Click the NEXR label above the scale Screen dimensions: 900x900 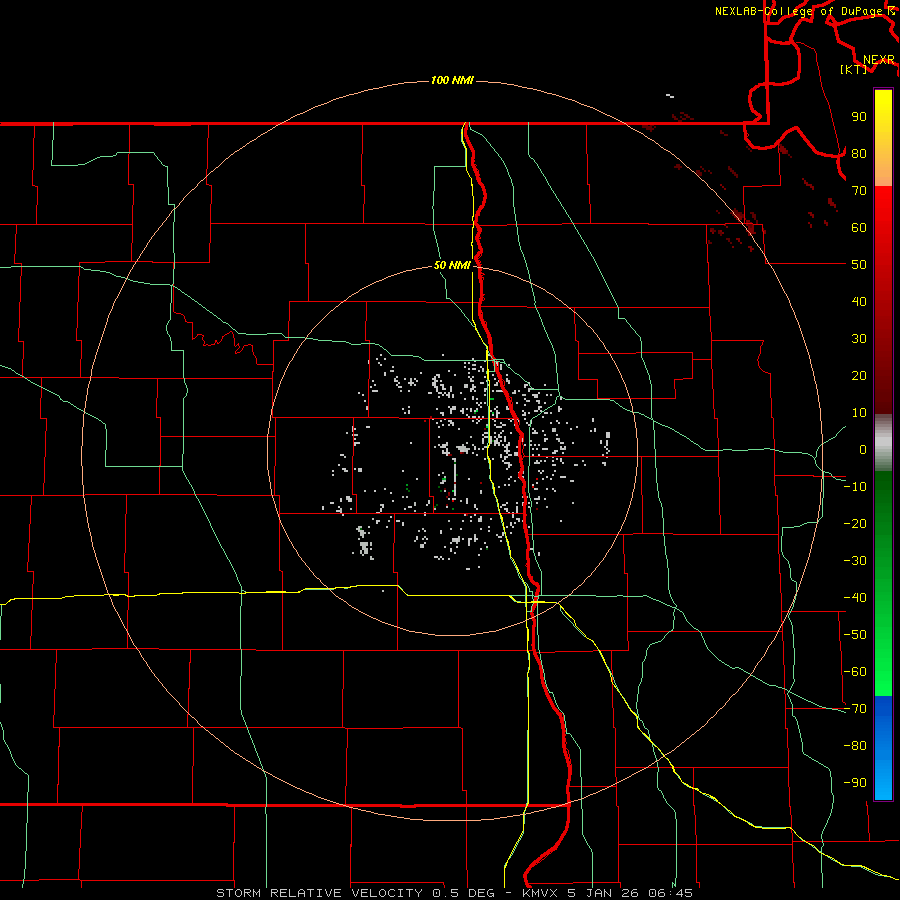point(879,60)
